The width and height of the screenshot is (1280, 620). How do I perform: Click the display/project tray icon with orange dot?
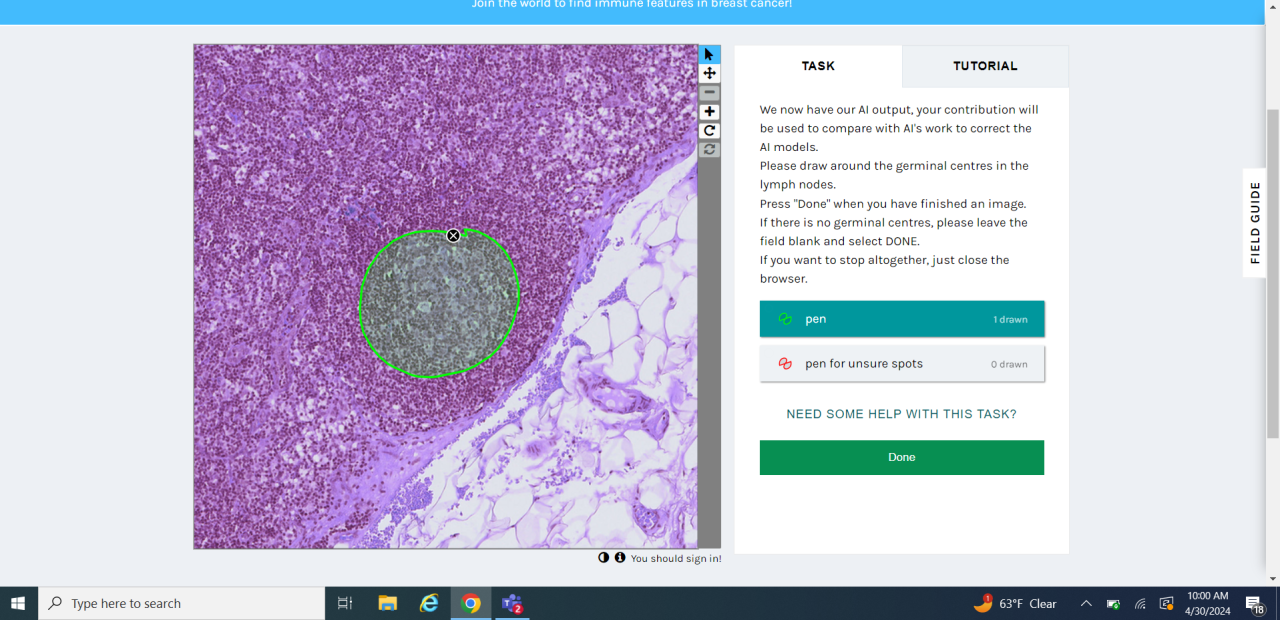pos(1166,603)
